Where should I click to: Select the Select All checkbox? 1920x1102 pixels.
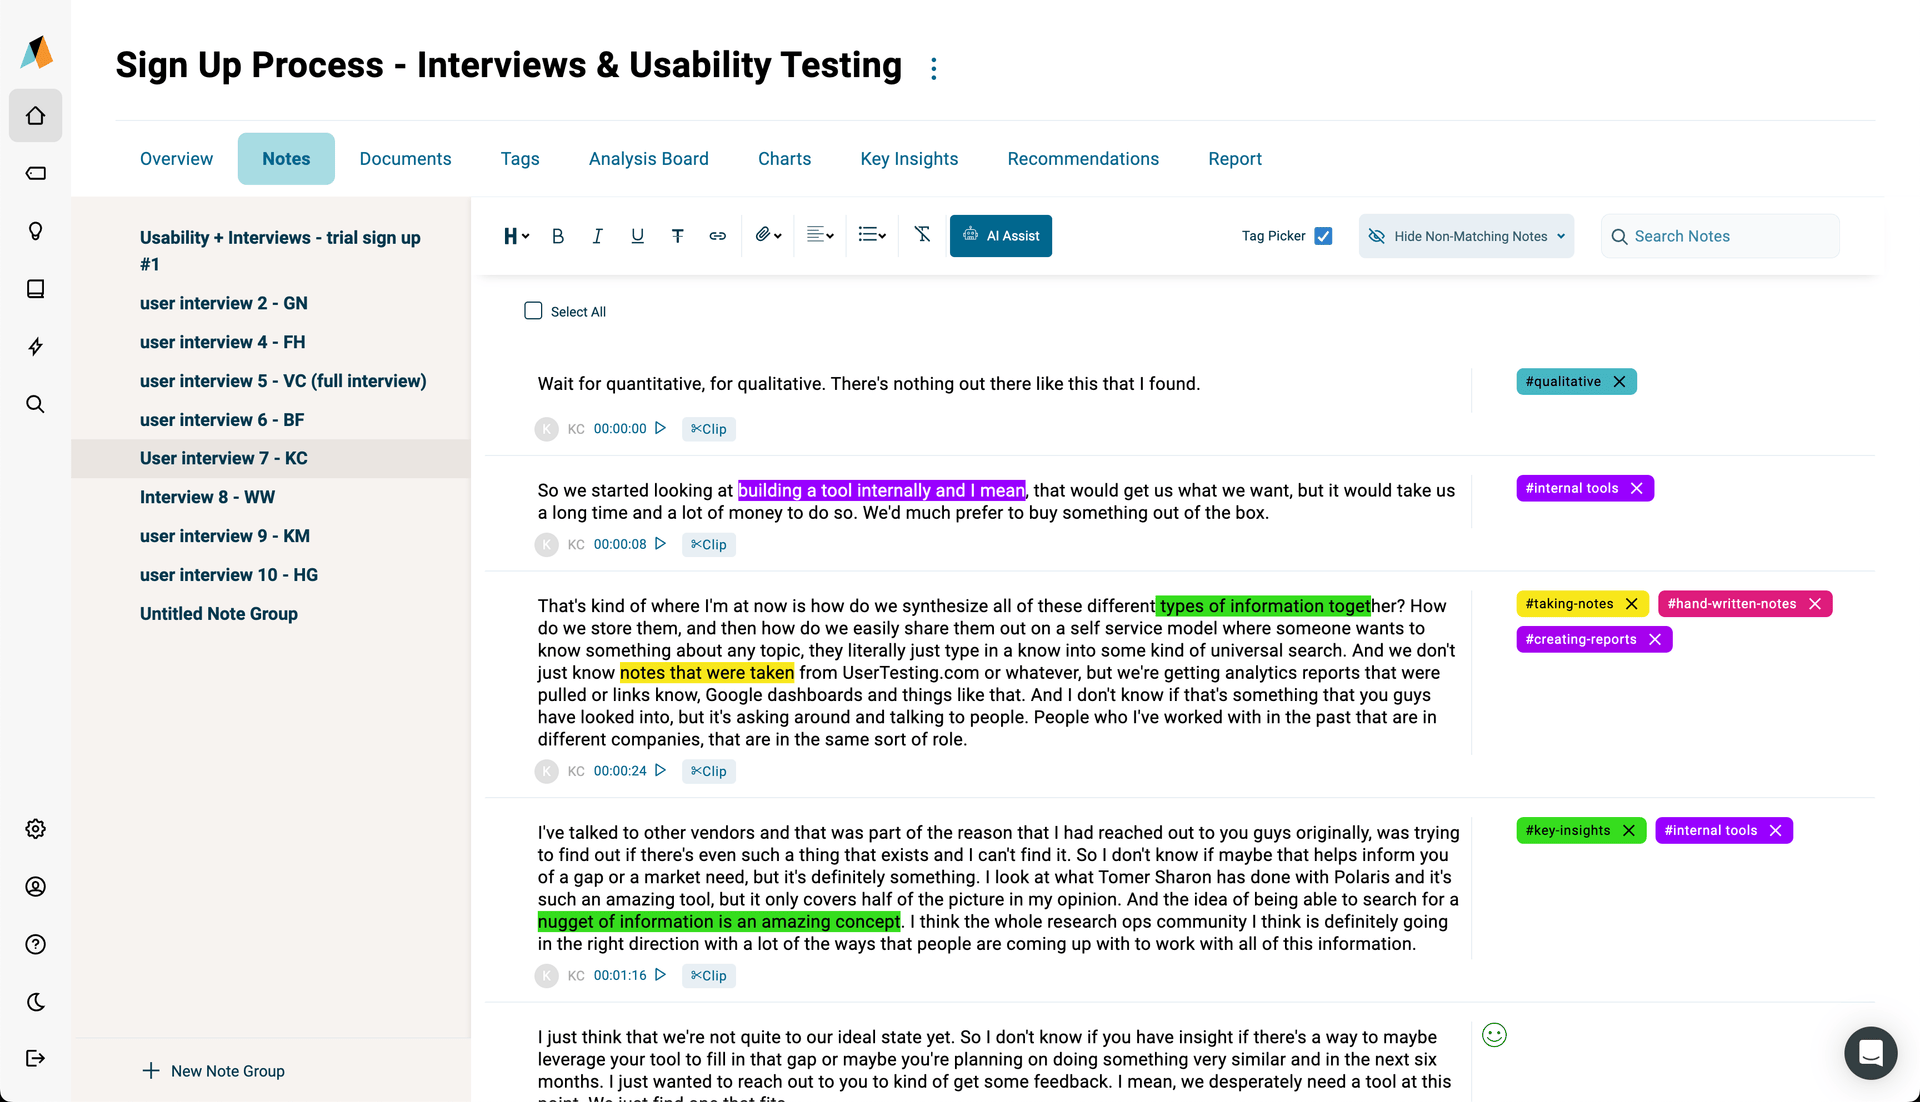533,311
